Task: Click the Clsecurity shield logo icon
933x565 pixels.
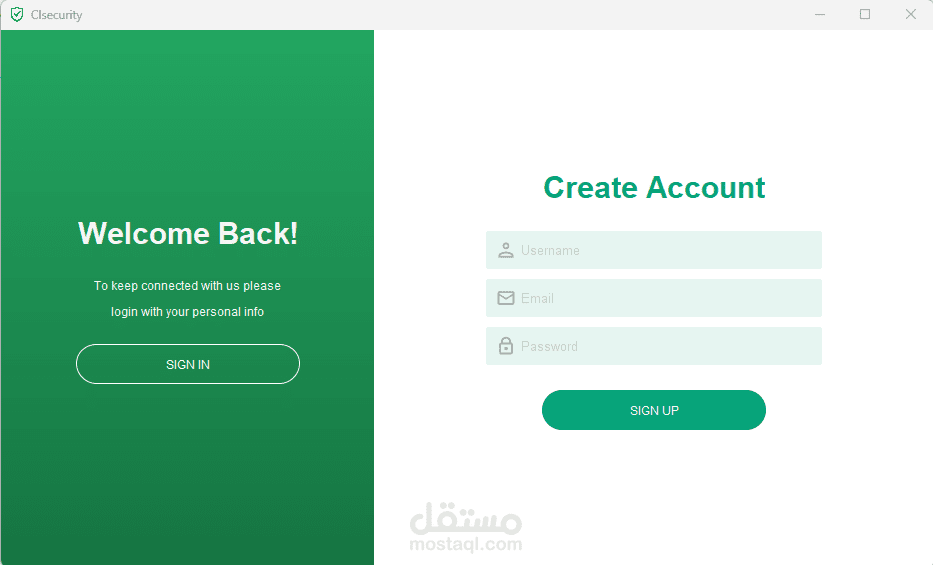Action: 17,14
